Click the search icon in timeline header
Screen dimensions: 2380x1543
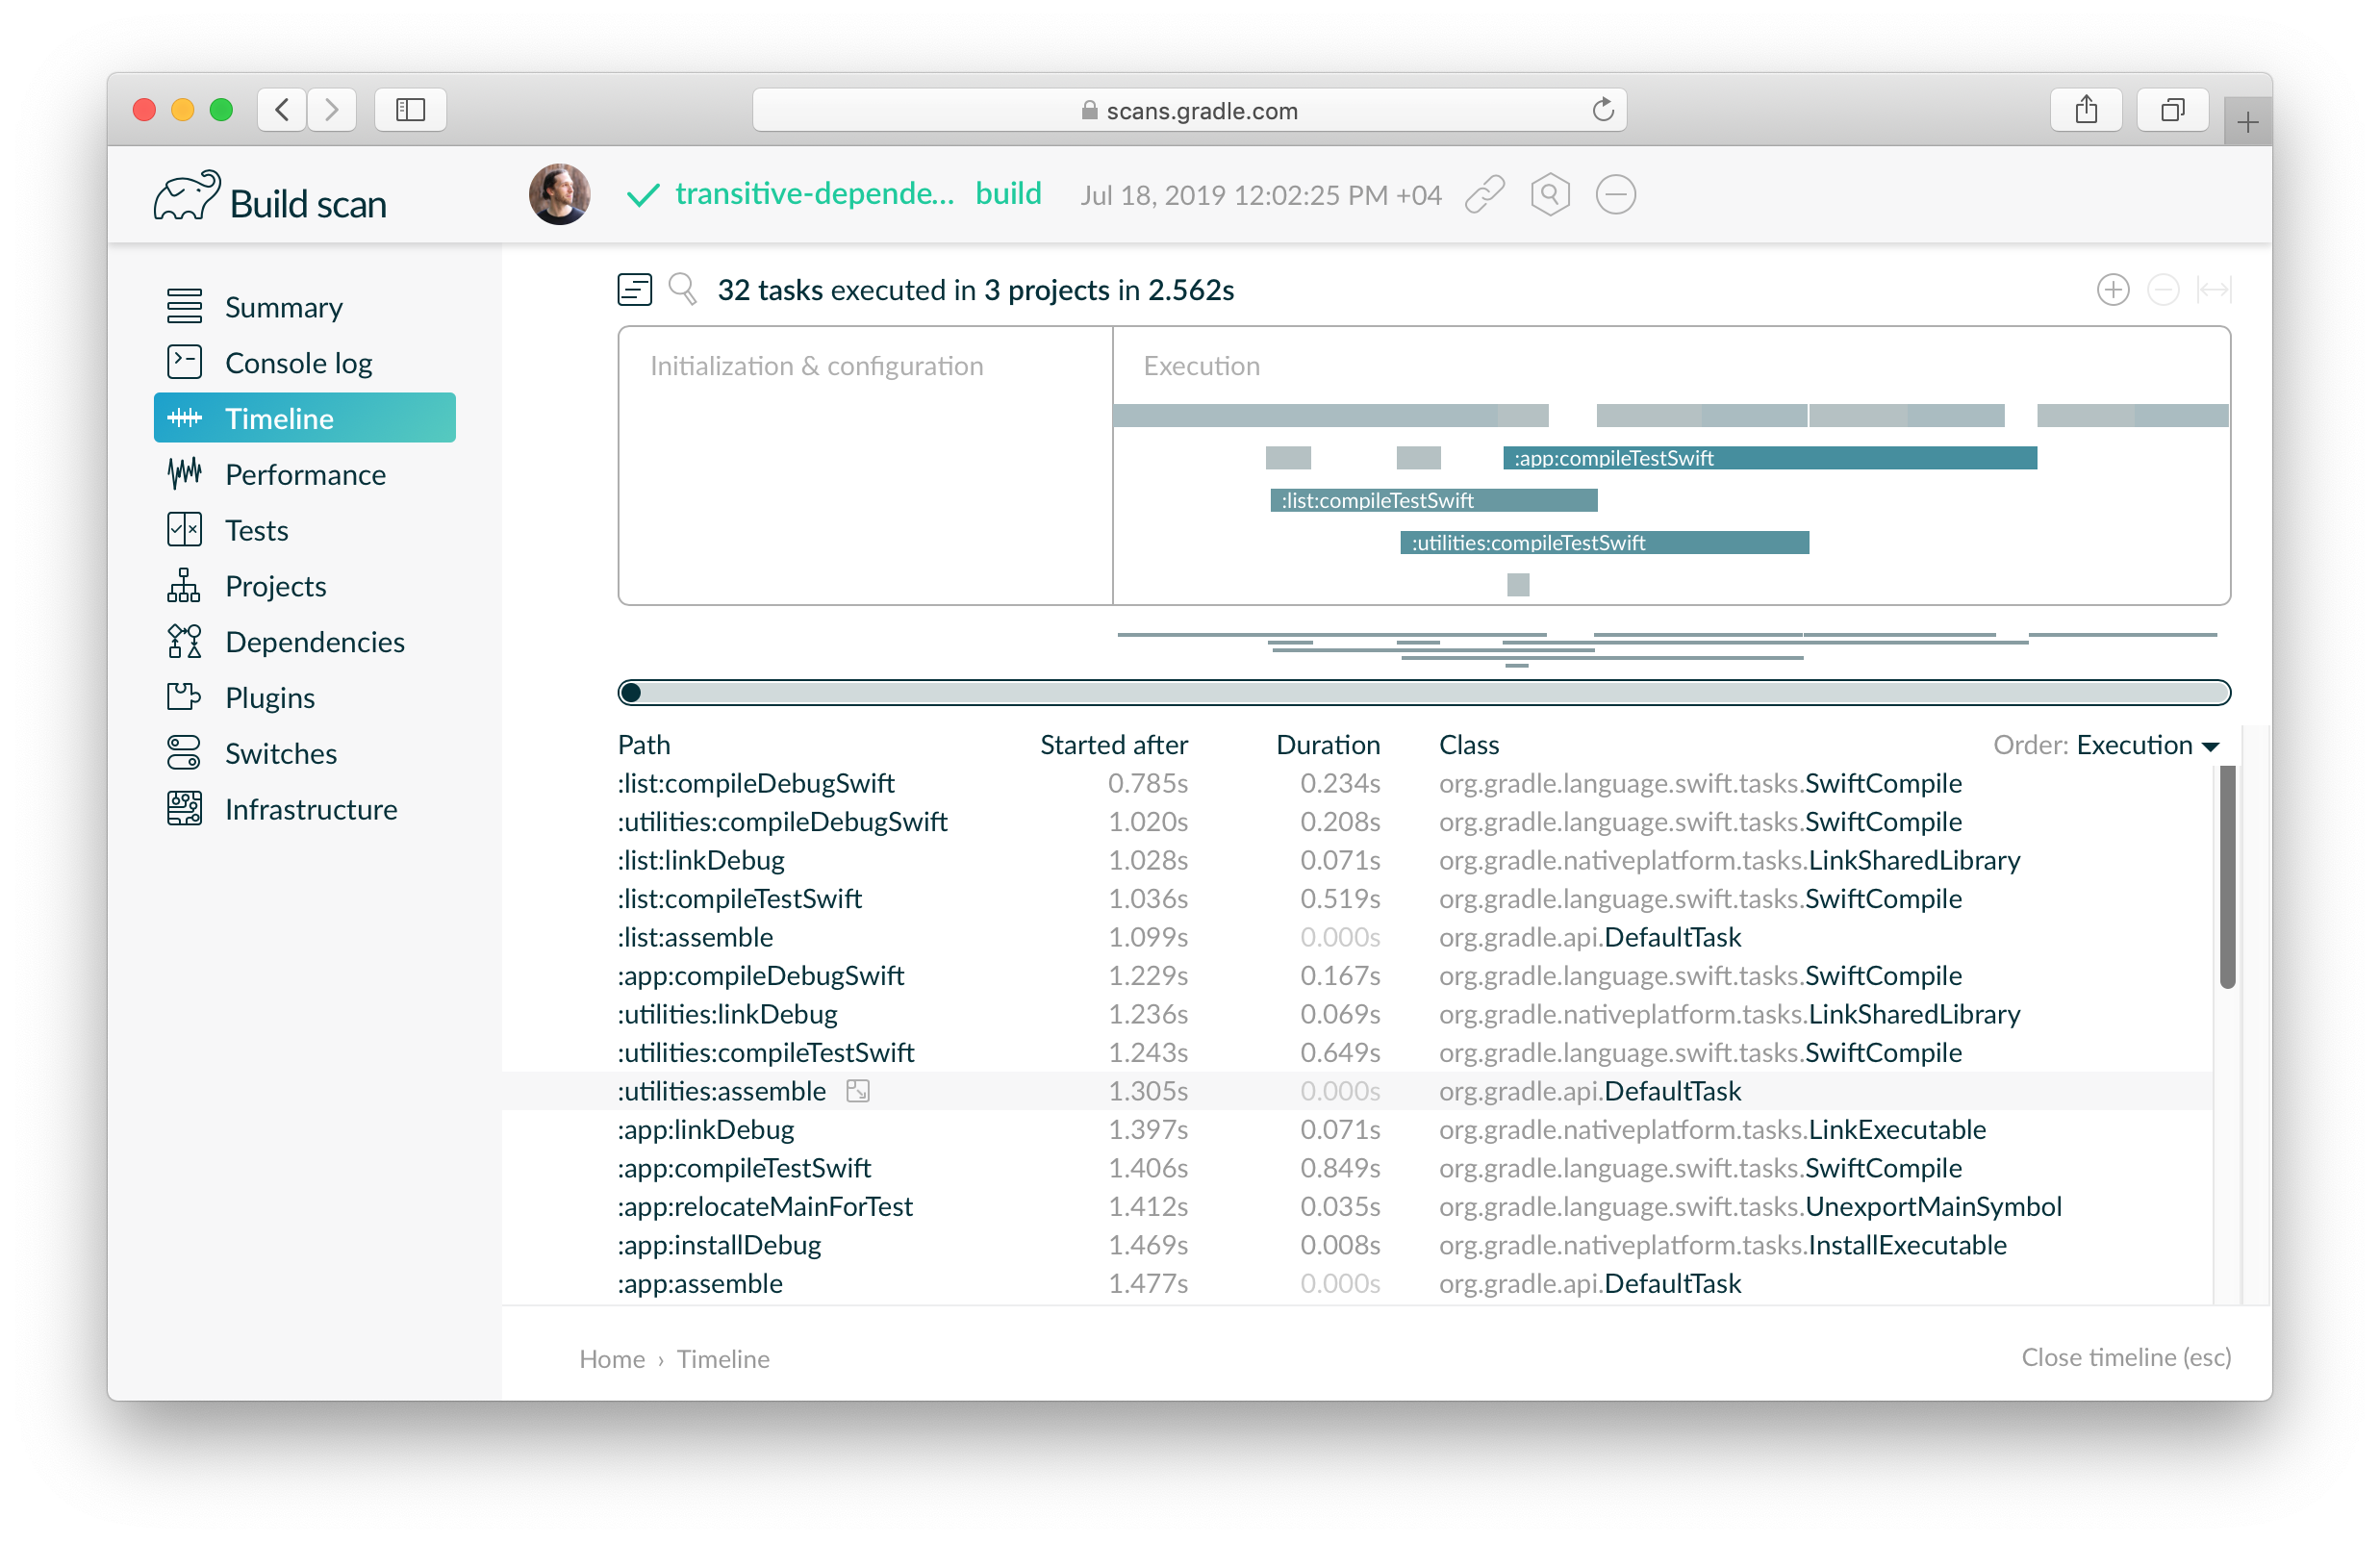(680, 290)
